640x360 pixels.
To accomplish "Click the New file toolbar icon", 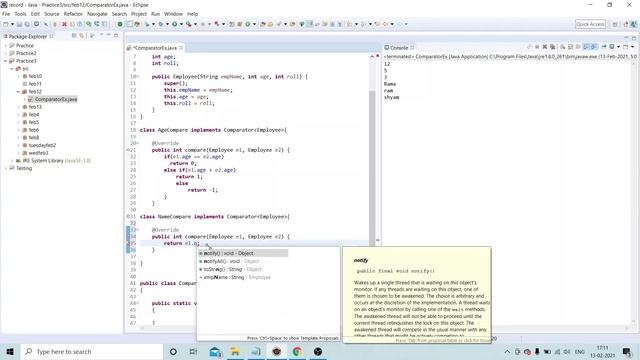I will (x=6, y=24).
